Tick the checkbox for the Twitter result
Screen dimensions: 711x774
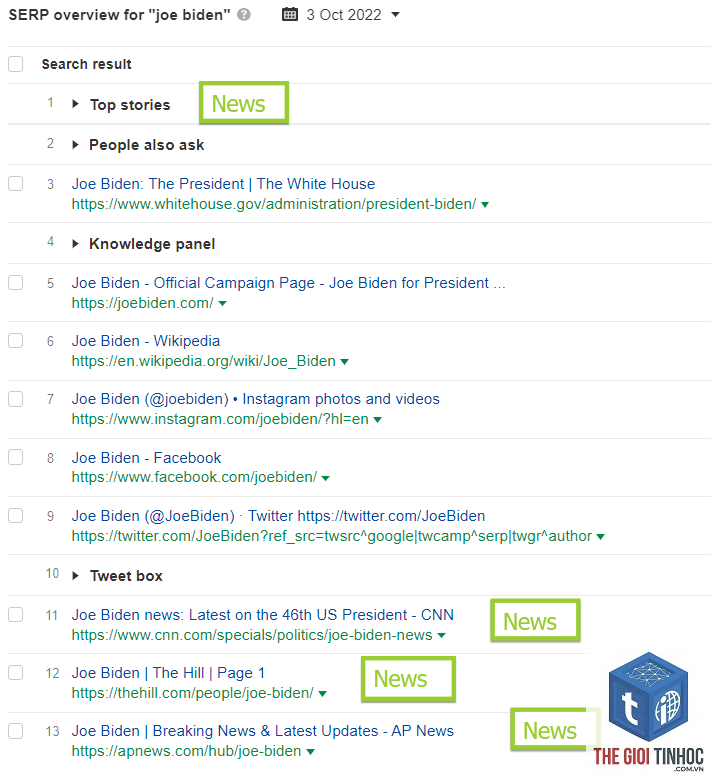[16, 515]
